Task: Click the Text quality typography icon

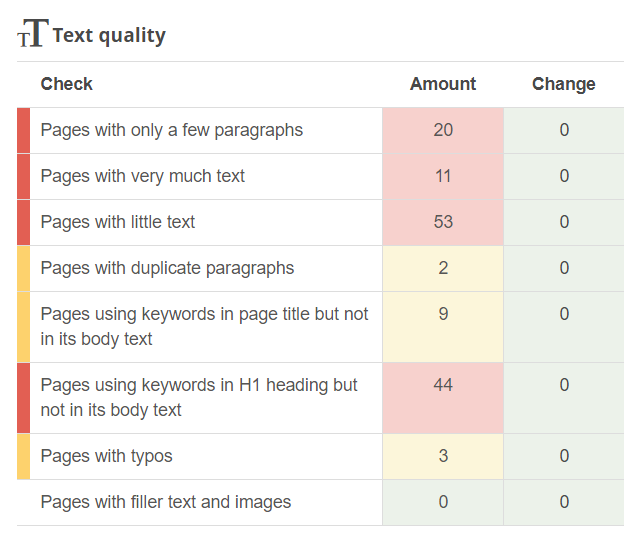Action: tap(32, 35)
